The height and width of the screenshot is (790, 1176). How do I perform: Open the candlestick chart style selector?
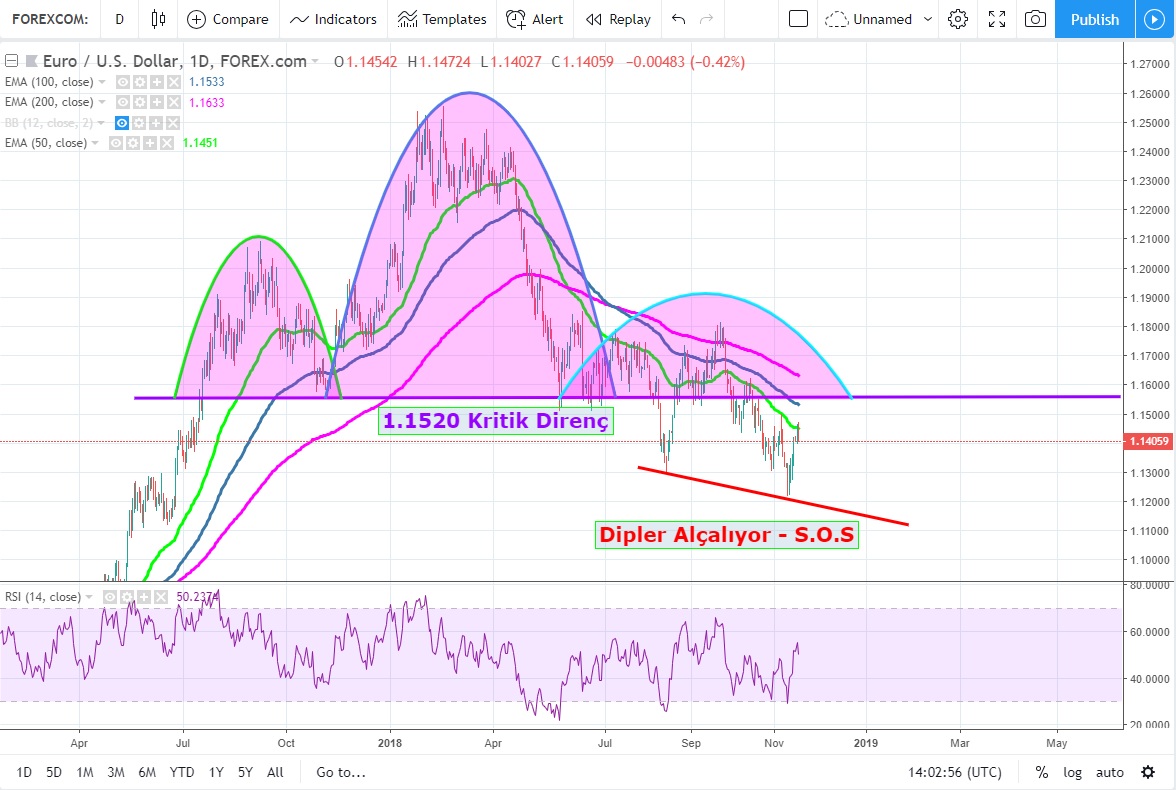tap(158, 19)
